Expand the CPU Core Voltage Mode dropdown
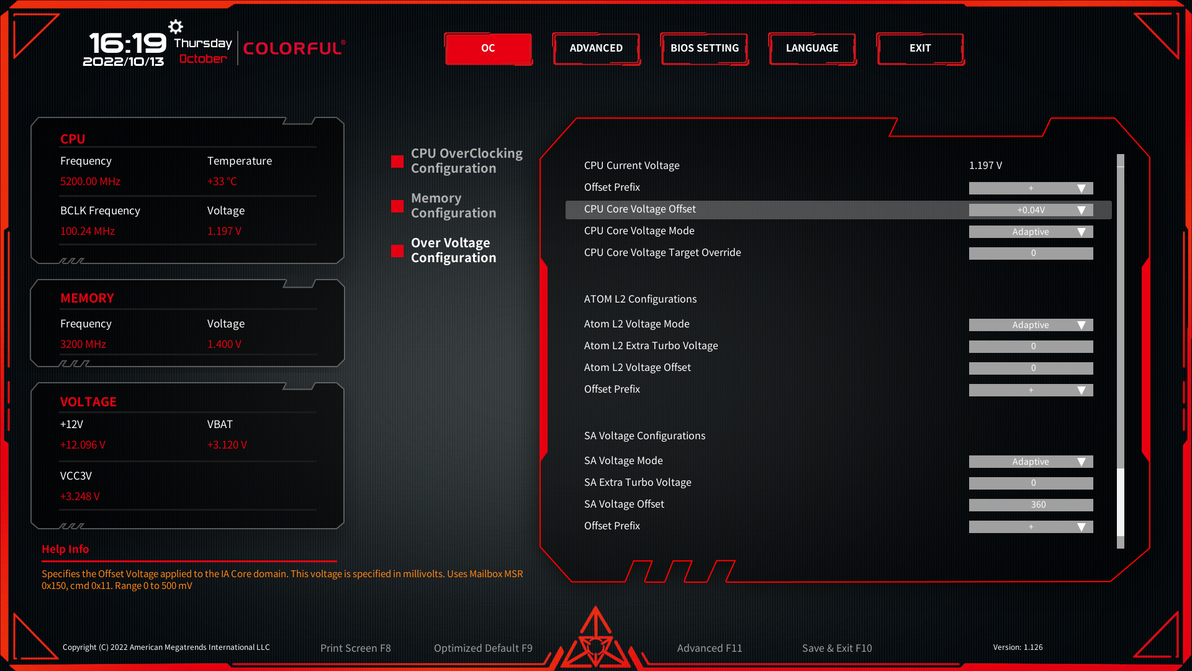1192x671 pixels. click(1031, 232)
